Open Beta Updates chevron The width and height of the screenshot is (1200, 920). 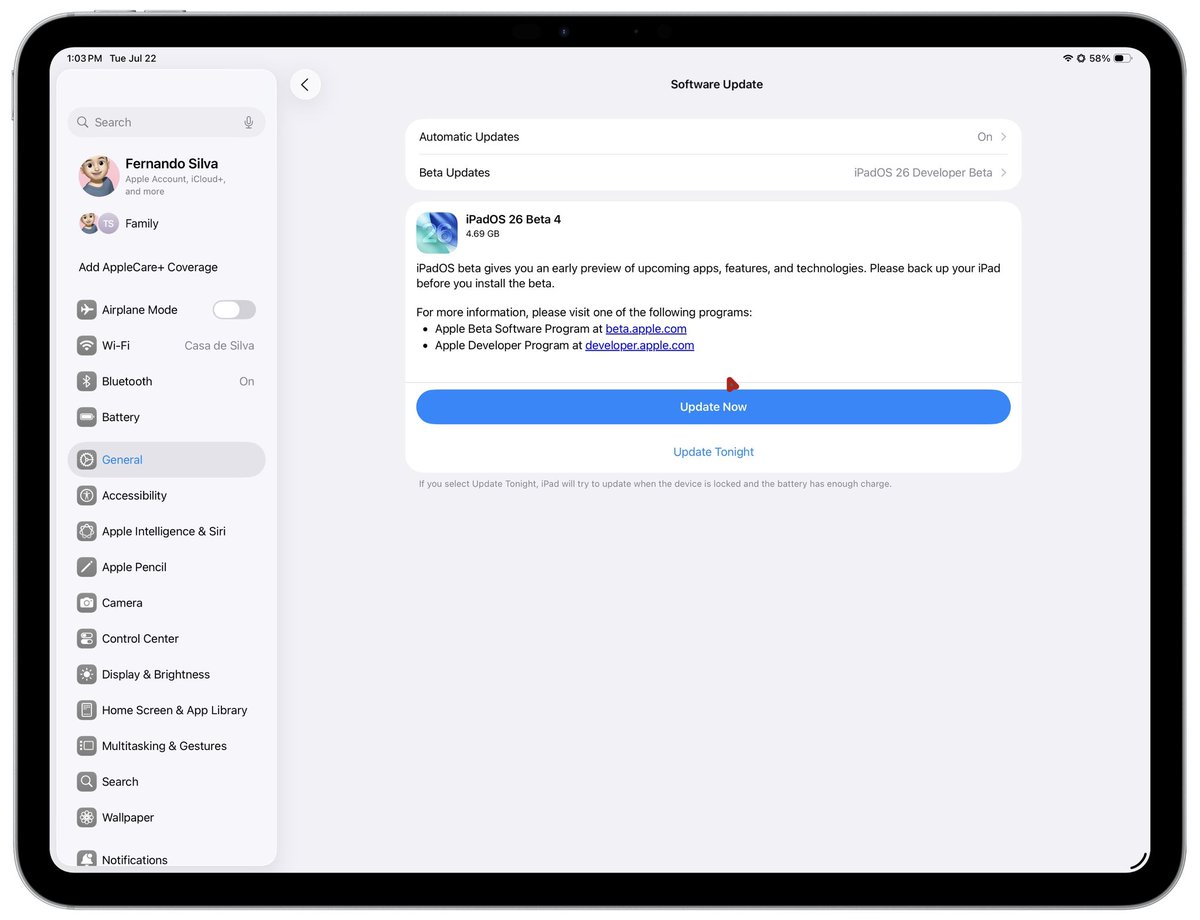point(1004,173)
